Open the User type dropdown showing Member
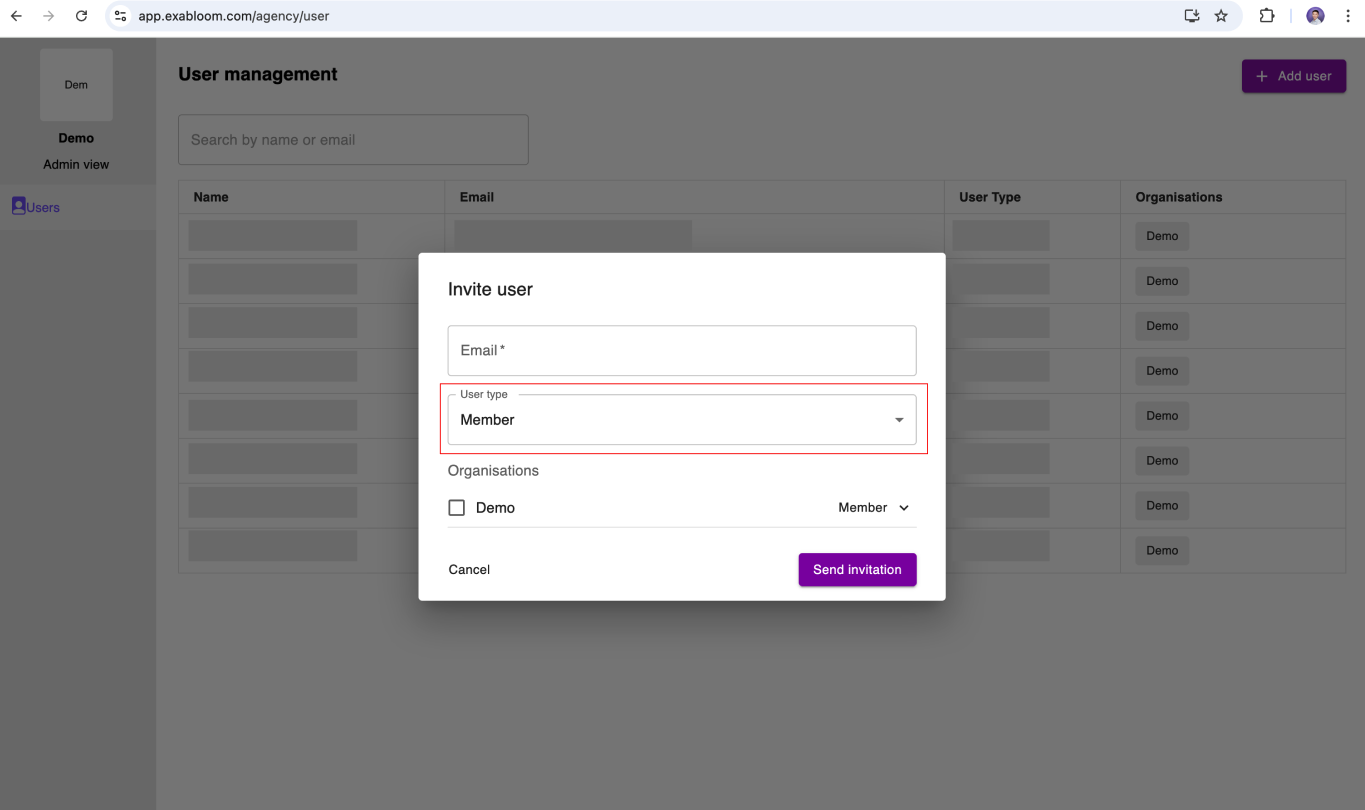 pyautogui.click(x=682, y=419)
